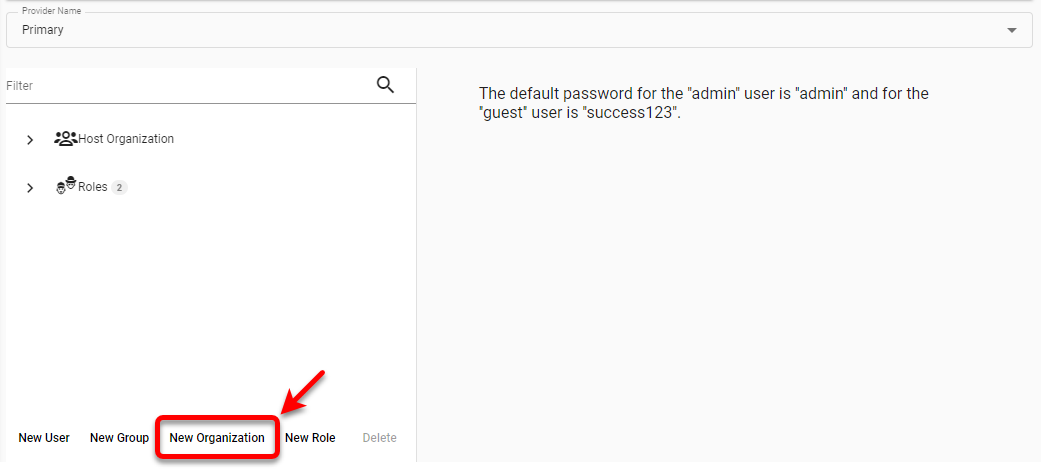Open the Provider Name dropdown arrow
The width and height of the screenshot is (1041, 469).
click(1012, 30)
